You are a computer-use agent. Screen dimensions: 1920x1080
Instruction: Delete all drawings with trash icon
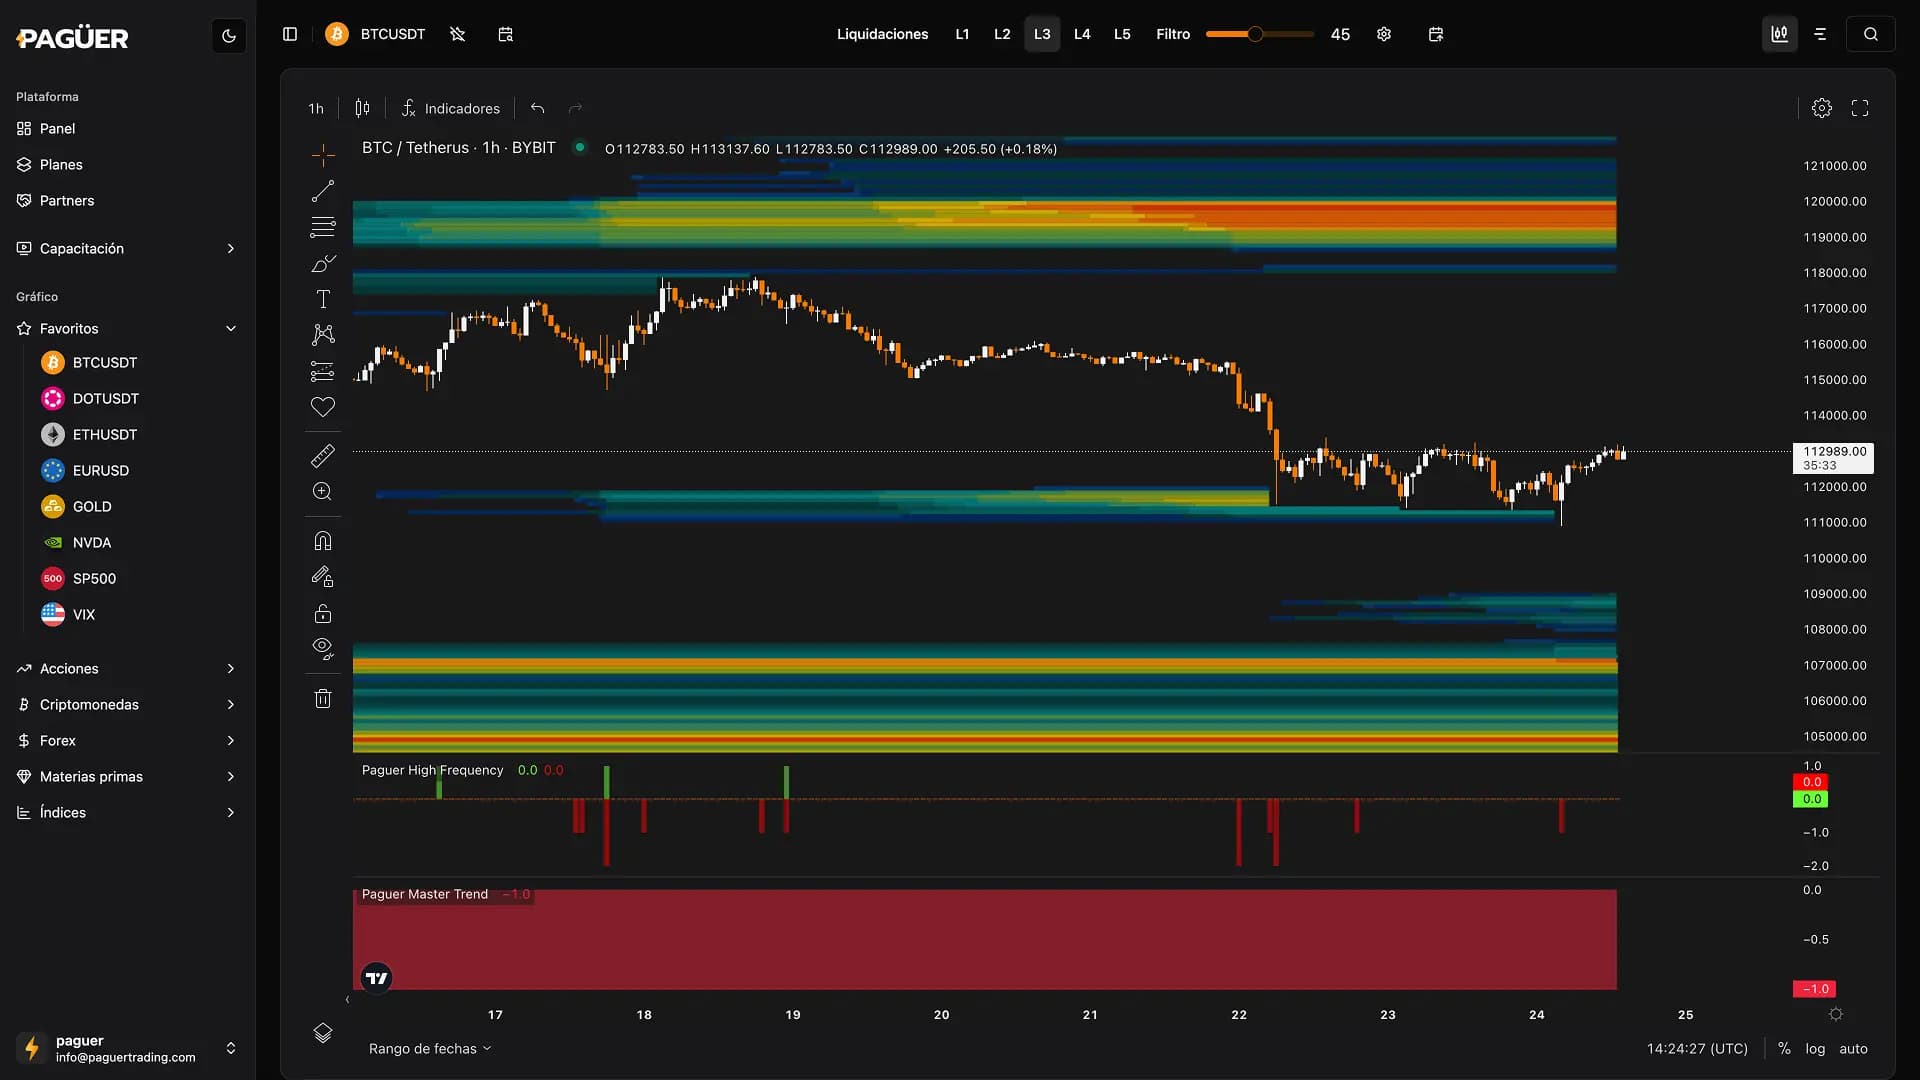(323, 698)
